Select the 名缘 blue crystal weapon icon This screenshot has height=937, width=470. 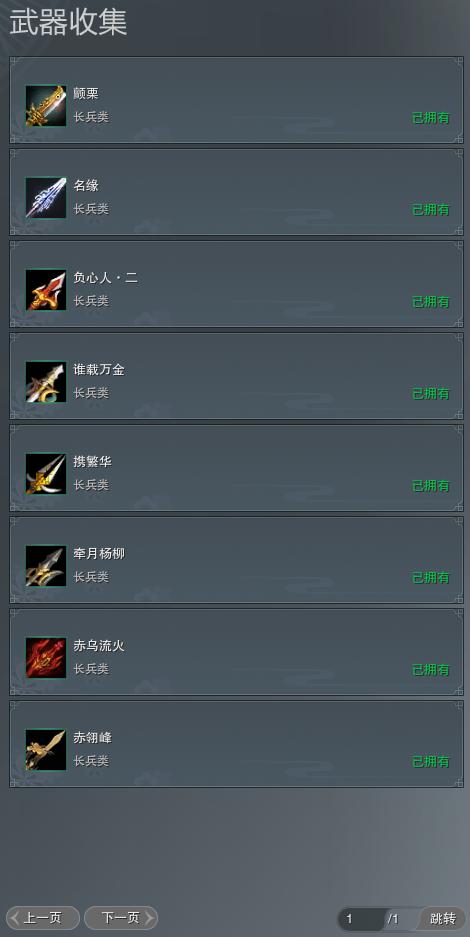click(46, 198)
